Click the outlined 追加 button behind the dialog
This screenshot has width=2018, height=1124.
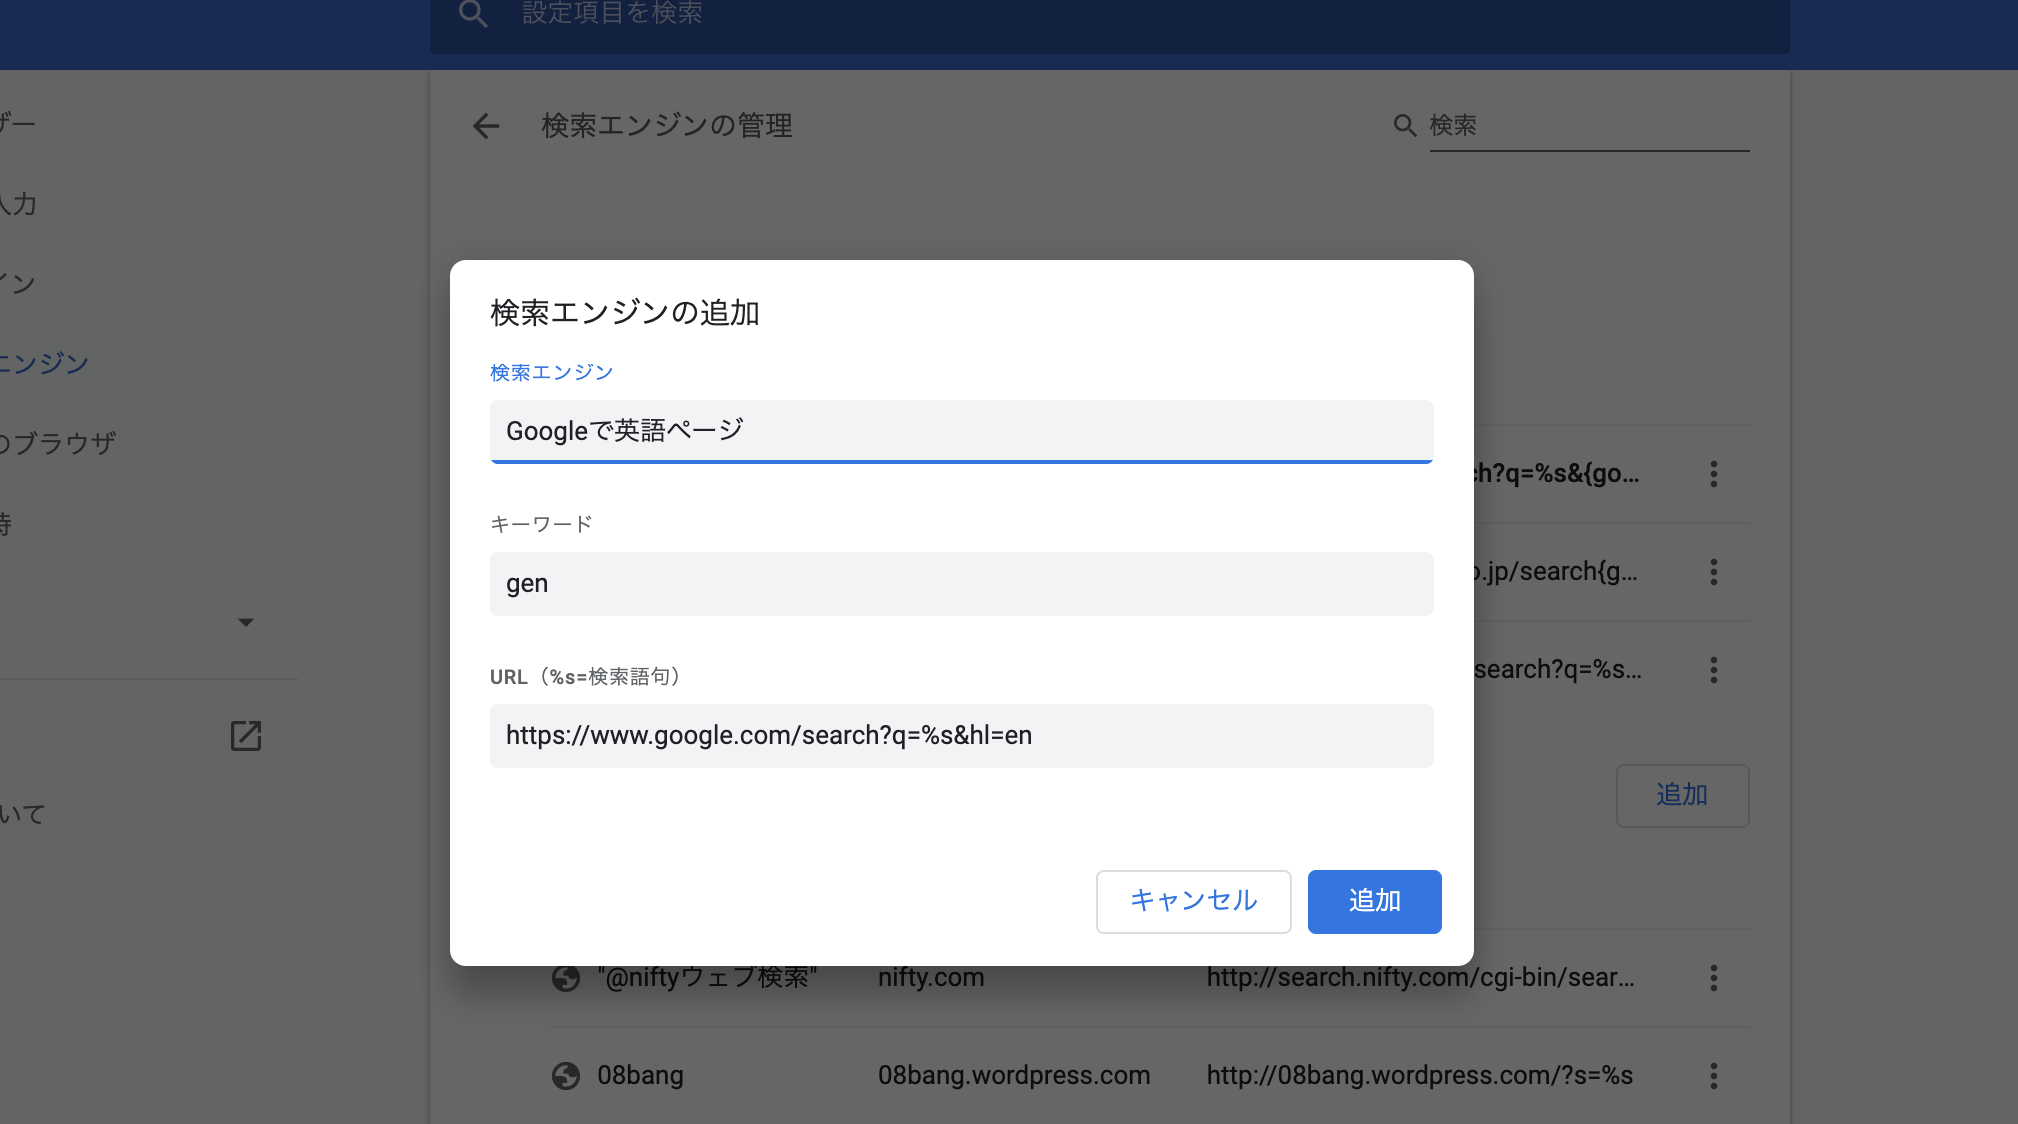click(1682, 795)
